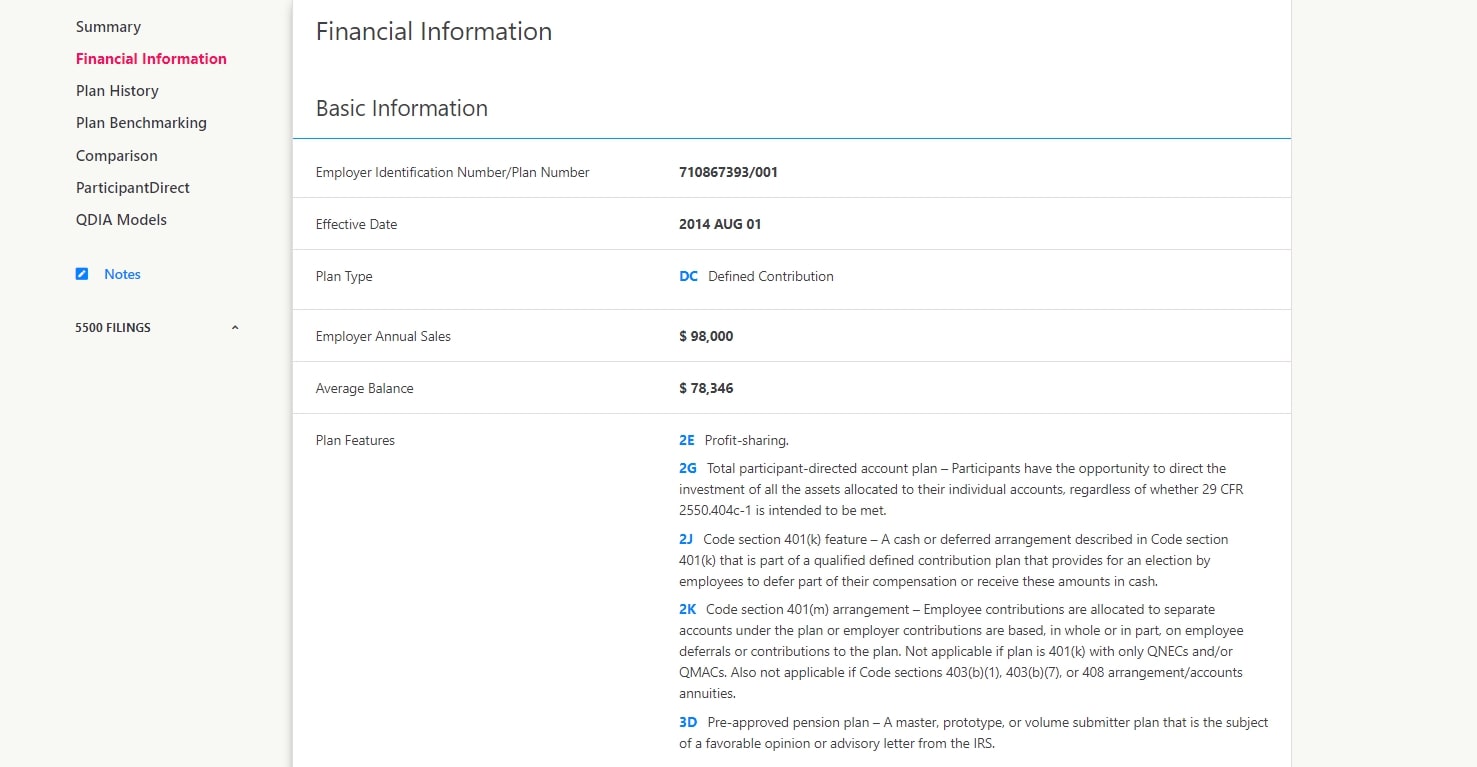Click the Notes pencil icon
This screenshot has width=1477, height=767.
pyautogui.click(x=82, y=274)
